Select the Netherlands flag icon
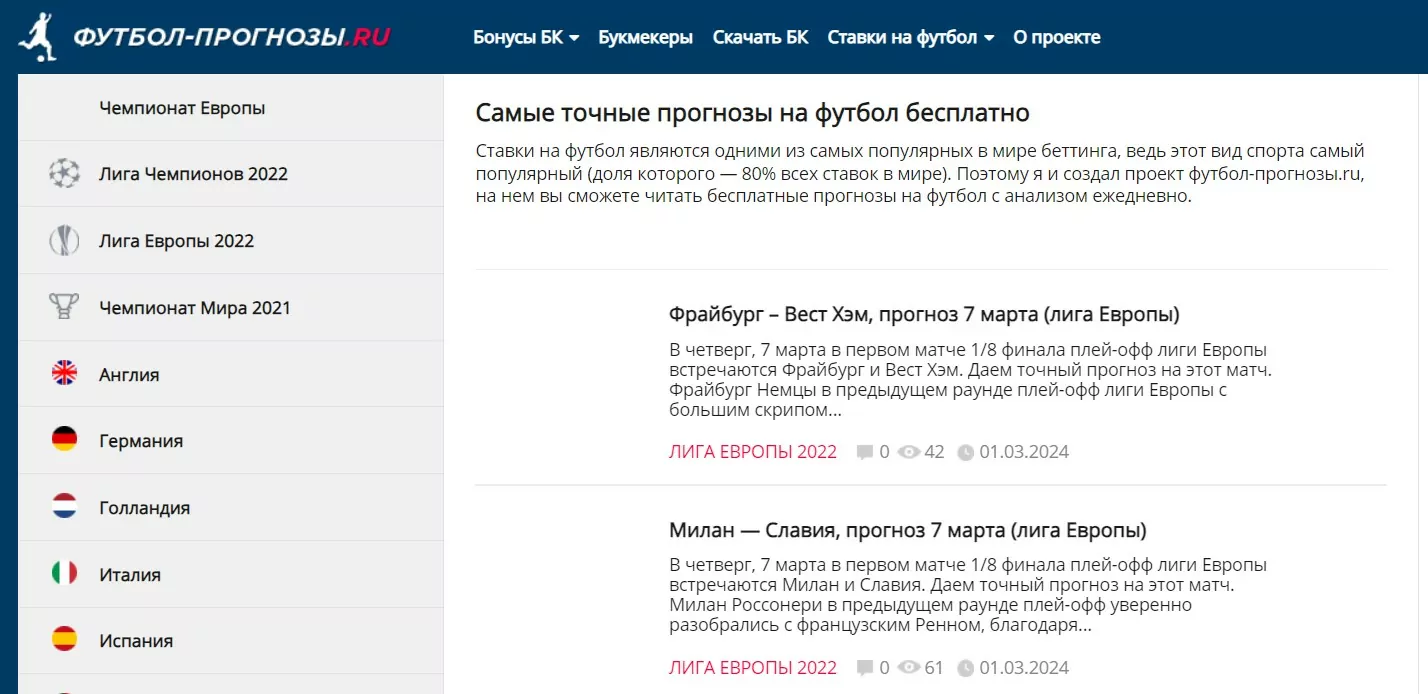The height and width of the screenshot is (694, 1428). click(x=64, y=507)
